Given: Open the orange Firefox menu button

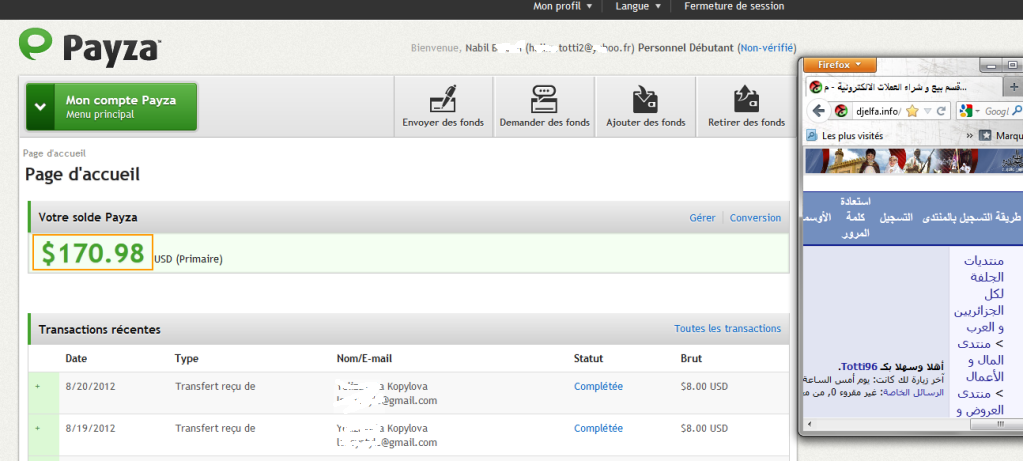Looking at the screenshot, I should (840, 65).
